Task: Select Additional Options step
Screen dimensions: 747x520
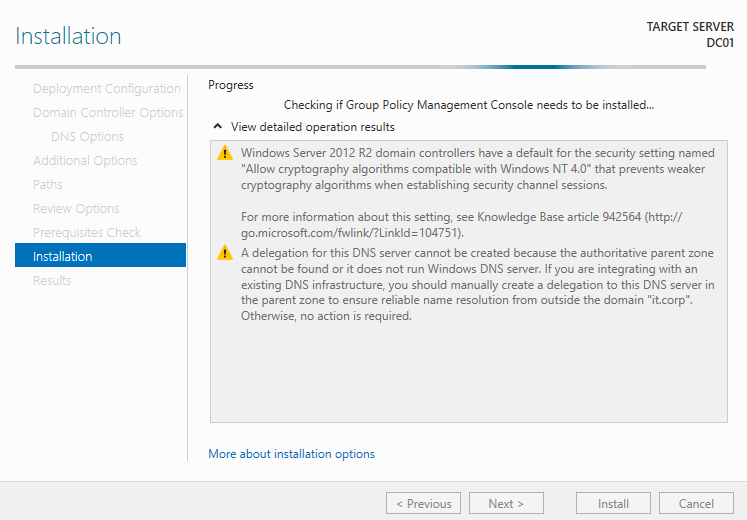Action: coord(85,160)
